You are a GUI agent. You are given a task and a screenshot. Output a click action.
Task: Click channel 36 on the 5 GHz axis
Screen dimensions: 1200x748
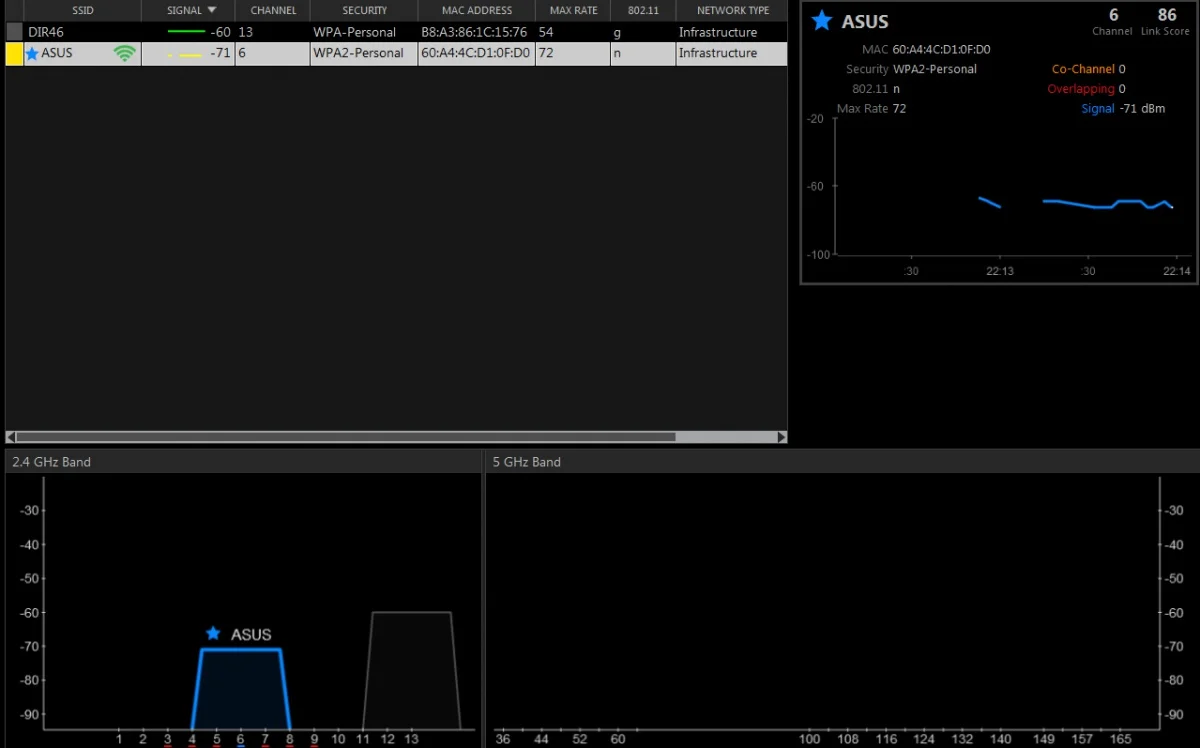tap(502, 739)
